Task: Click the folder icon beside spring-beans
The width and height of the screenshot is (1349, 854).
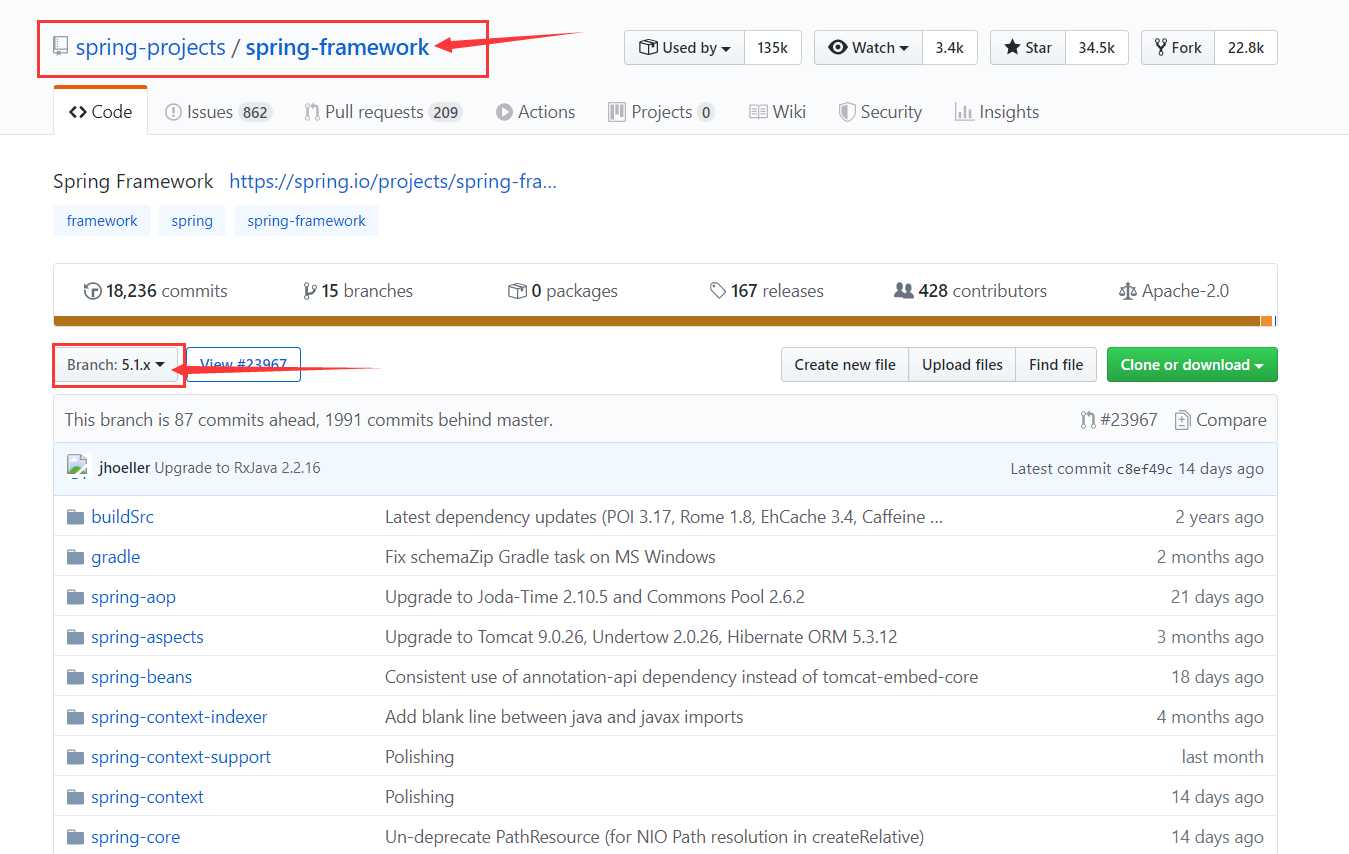Action: [75, 677]
